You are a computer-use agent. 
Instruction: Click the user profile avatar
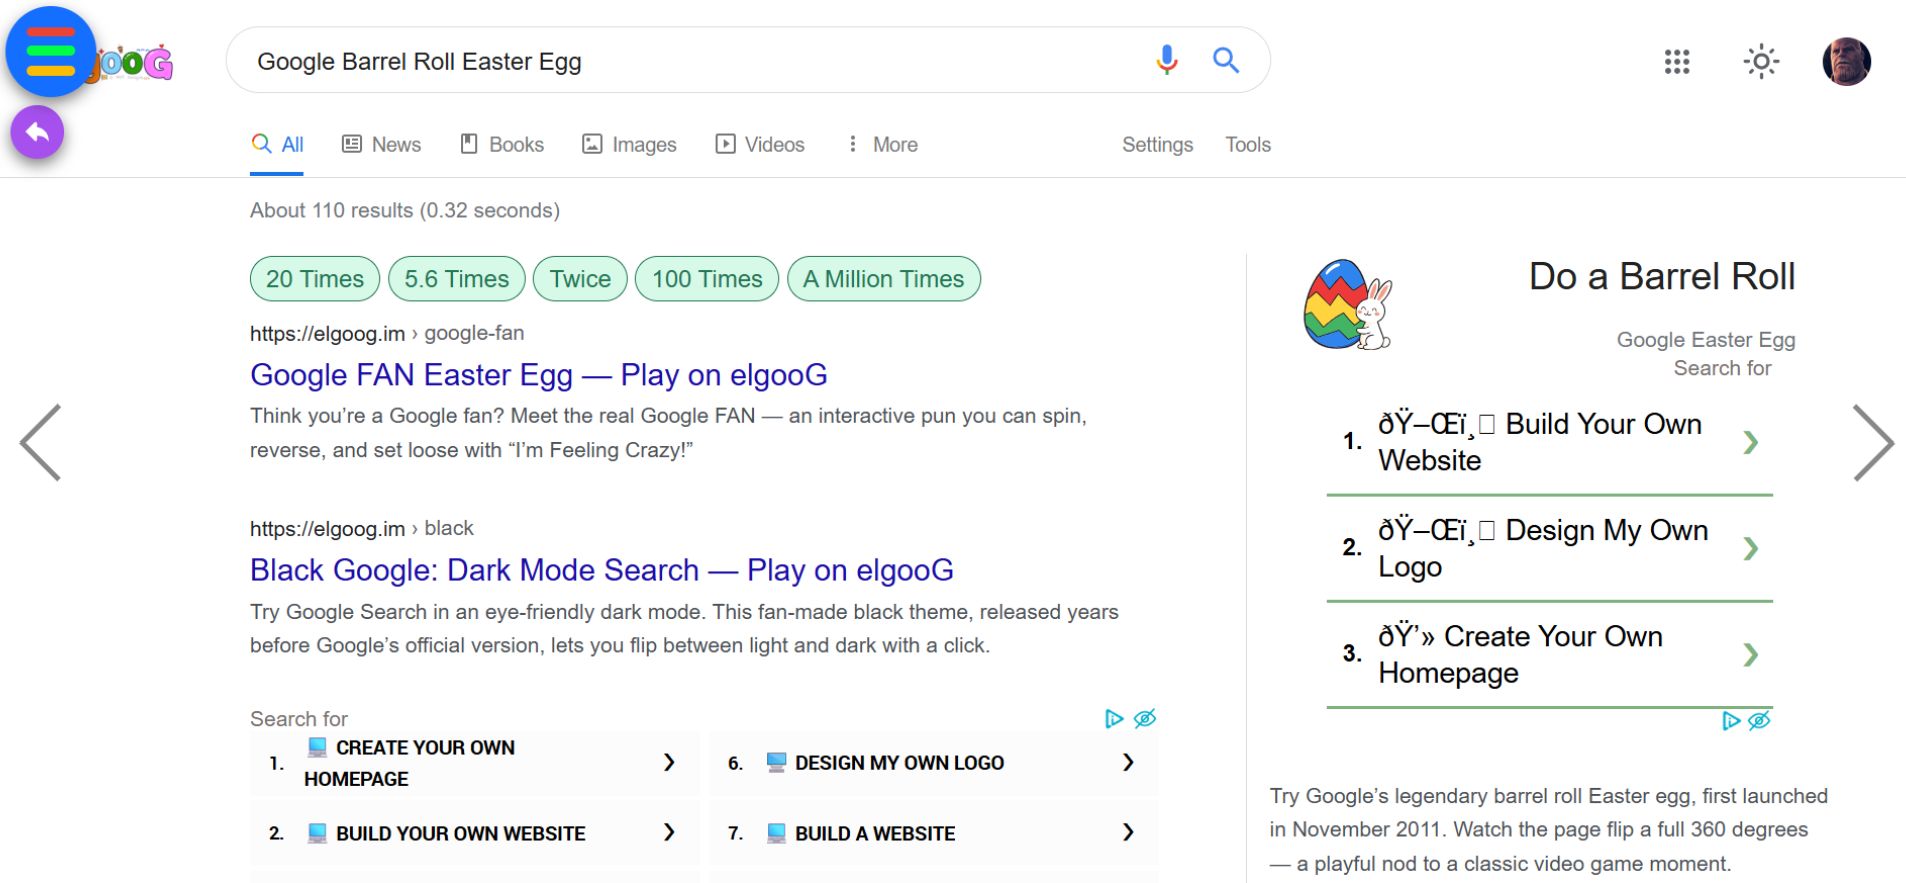point(1846,62)
